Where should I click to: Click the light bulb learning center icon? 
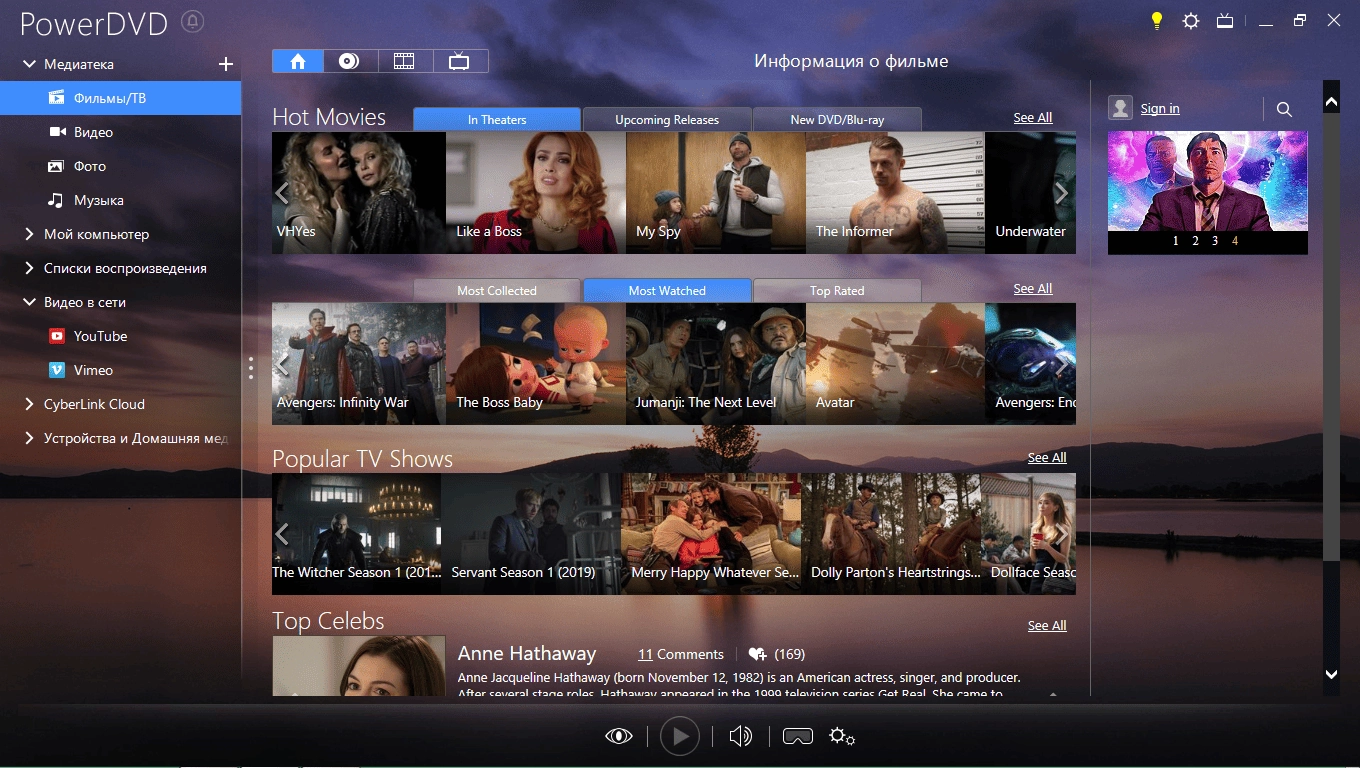[x=1157, y=20]
